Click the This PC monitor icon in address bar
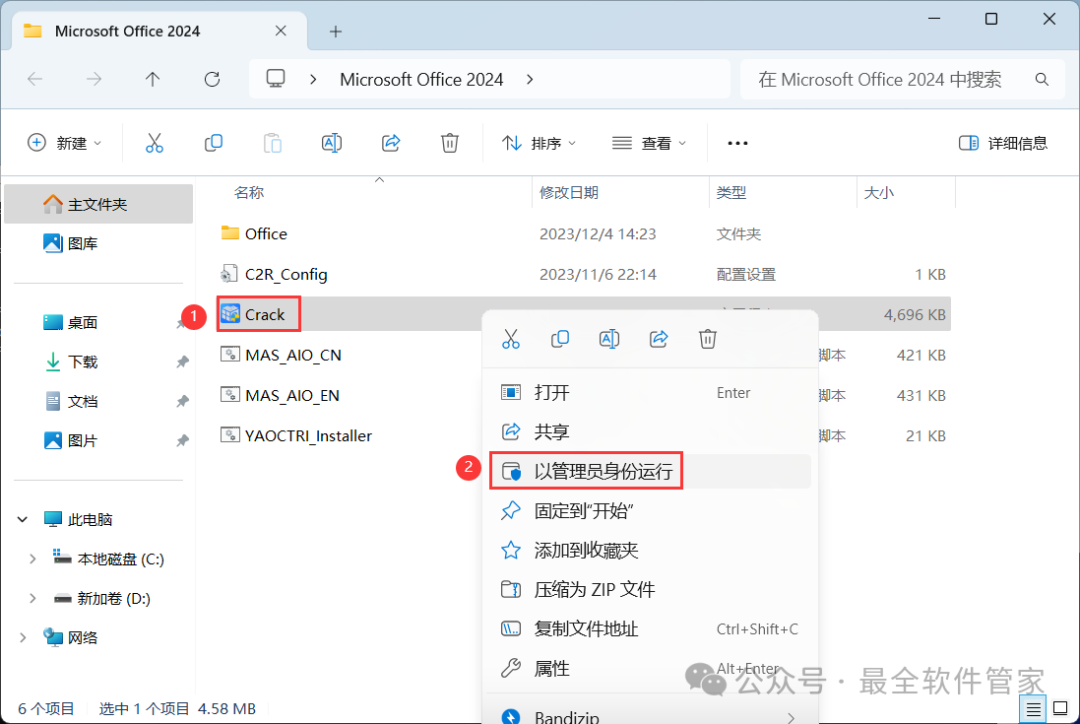 [x=276, y=79]
